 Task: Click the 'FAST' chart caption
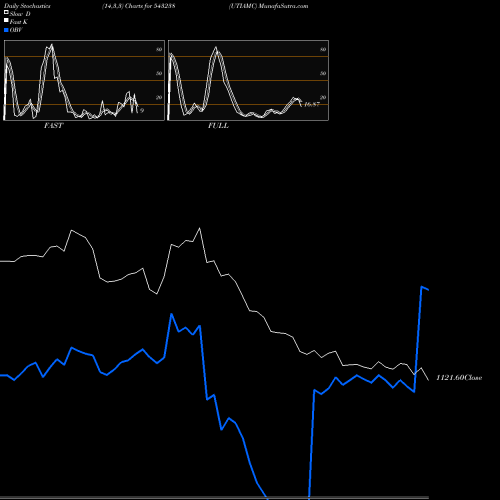(x=53, y=126)
